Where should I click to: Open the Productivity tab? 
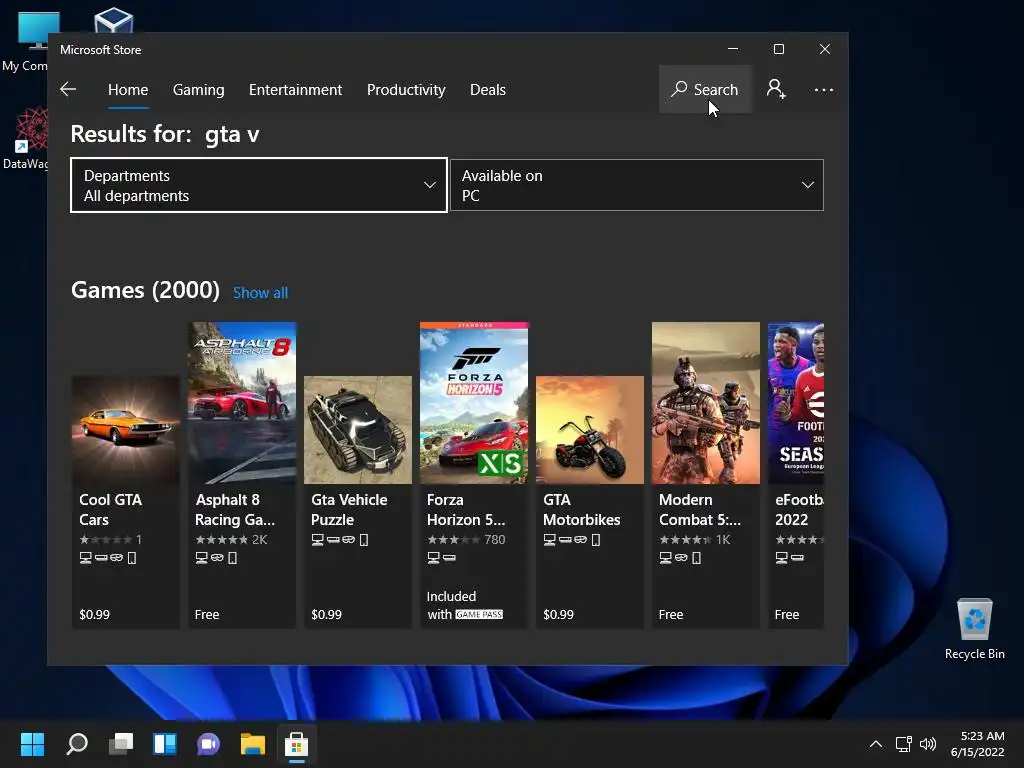point(406,89)
